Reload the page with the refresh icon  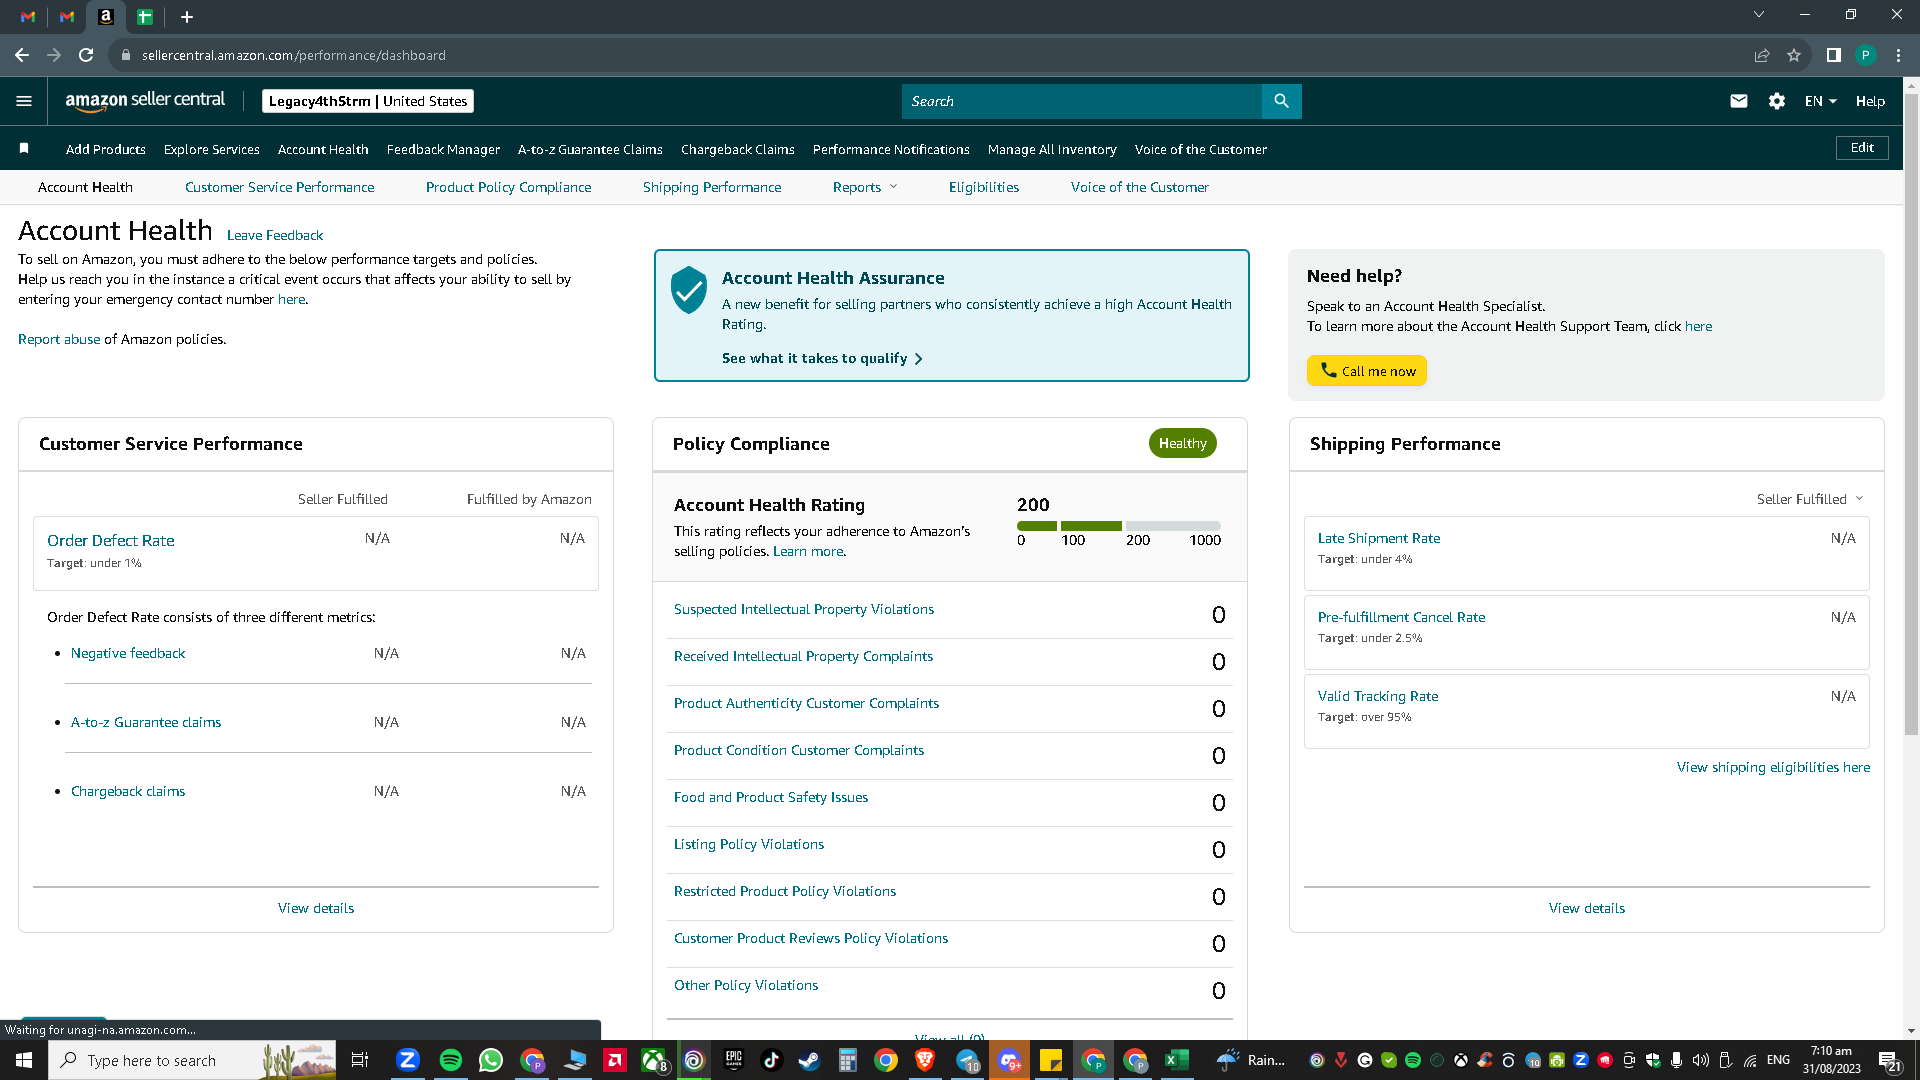coord(87,55)
